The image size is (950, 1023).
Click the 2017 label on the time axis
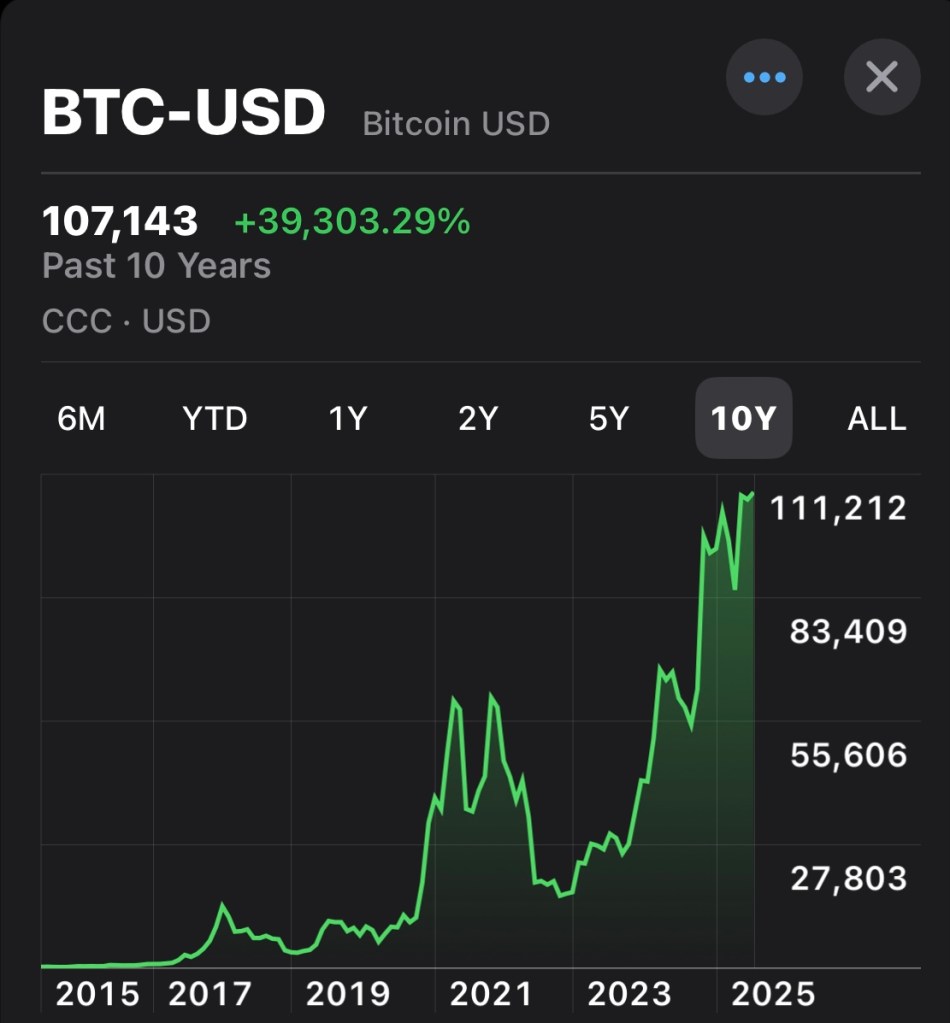click(x=210, y=993)
